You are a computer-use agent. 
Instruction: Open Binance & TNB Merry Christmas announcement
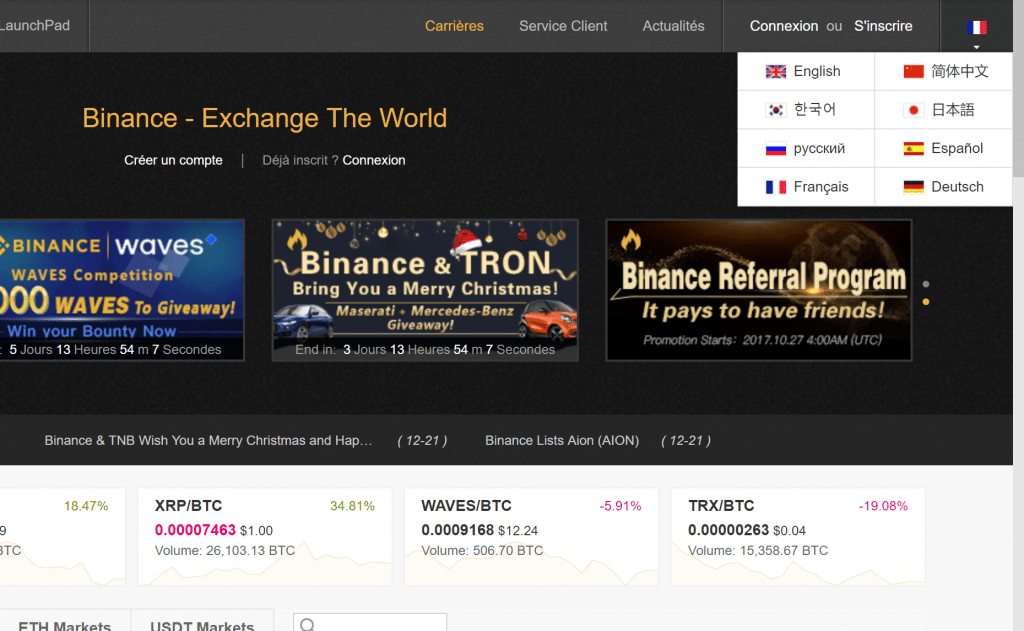pos(208,440)
